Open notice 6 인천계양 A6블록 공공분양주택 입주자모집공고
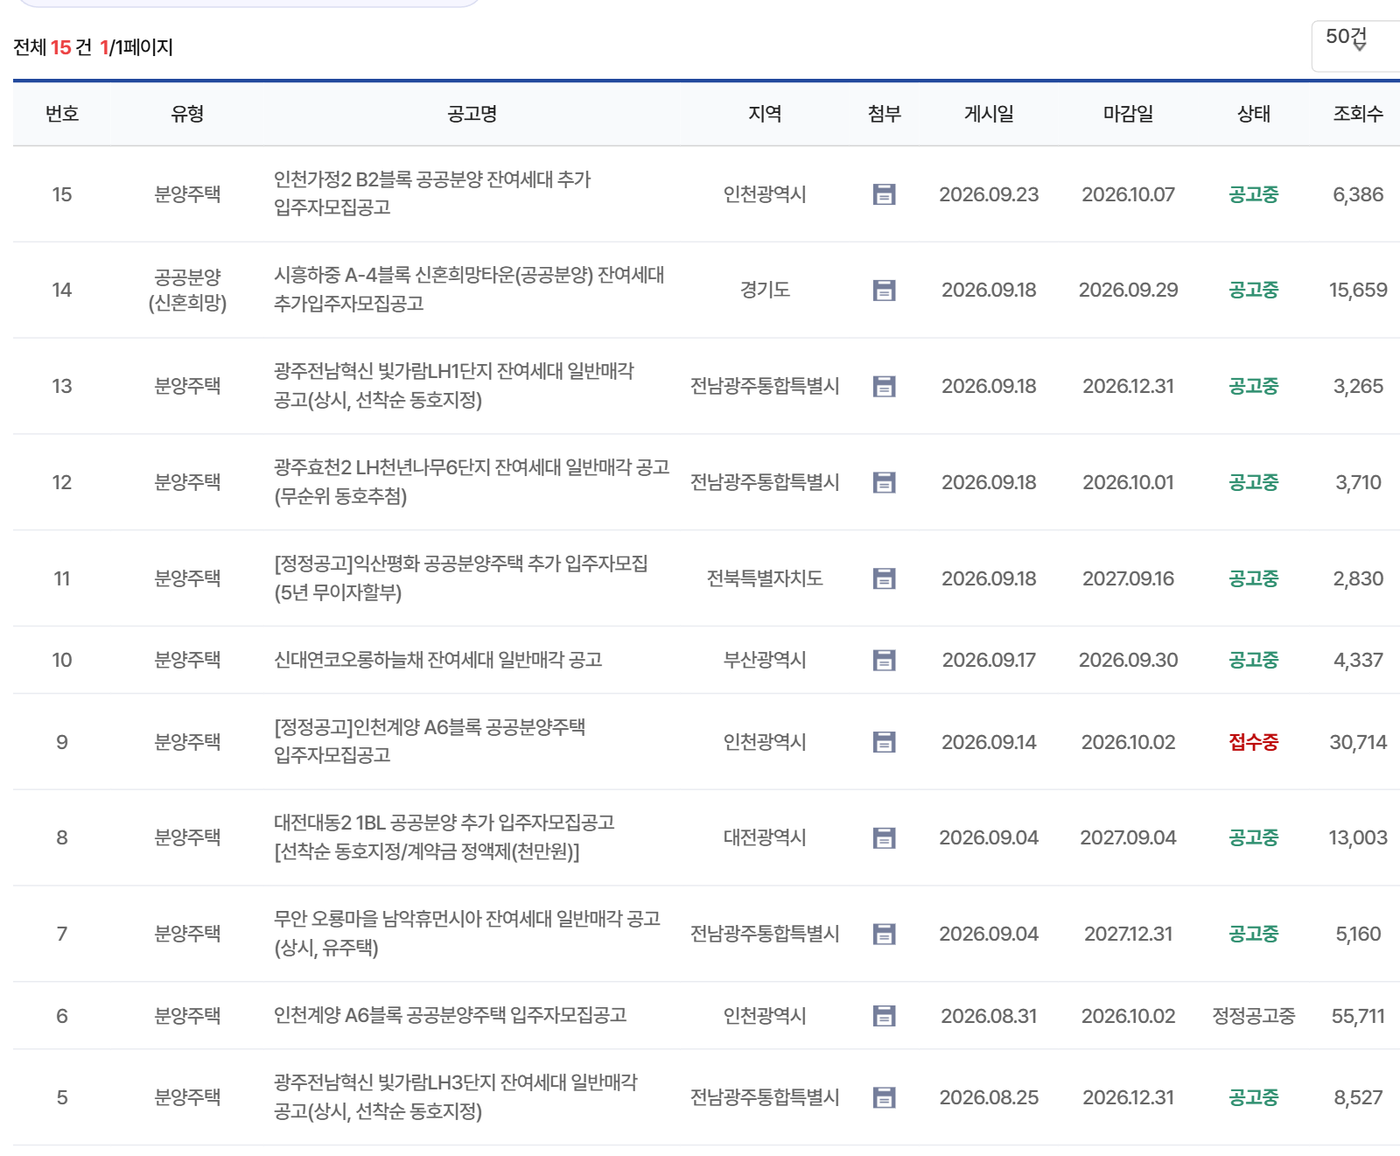The width and height of the screenshot is (1400, 1156). (x=450, y=1016)
